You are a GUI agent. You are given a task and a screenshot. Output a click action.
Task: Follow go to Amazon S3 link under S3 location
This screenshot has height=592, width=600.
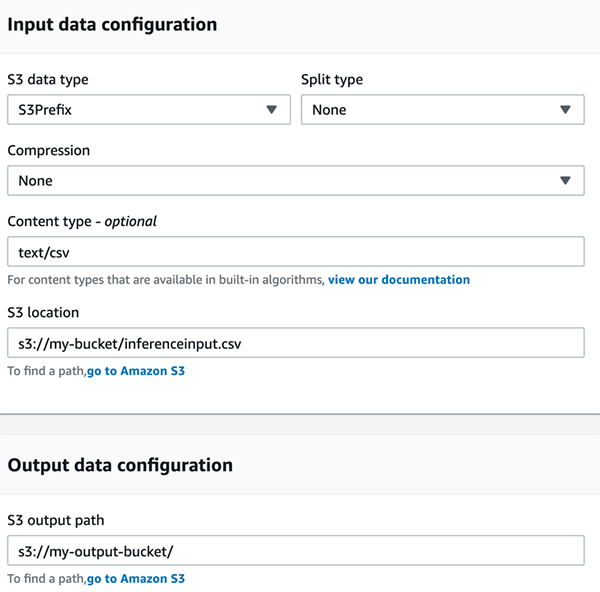point(136,371)
